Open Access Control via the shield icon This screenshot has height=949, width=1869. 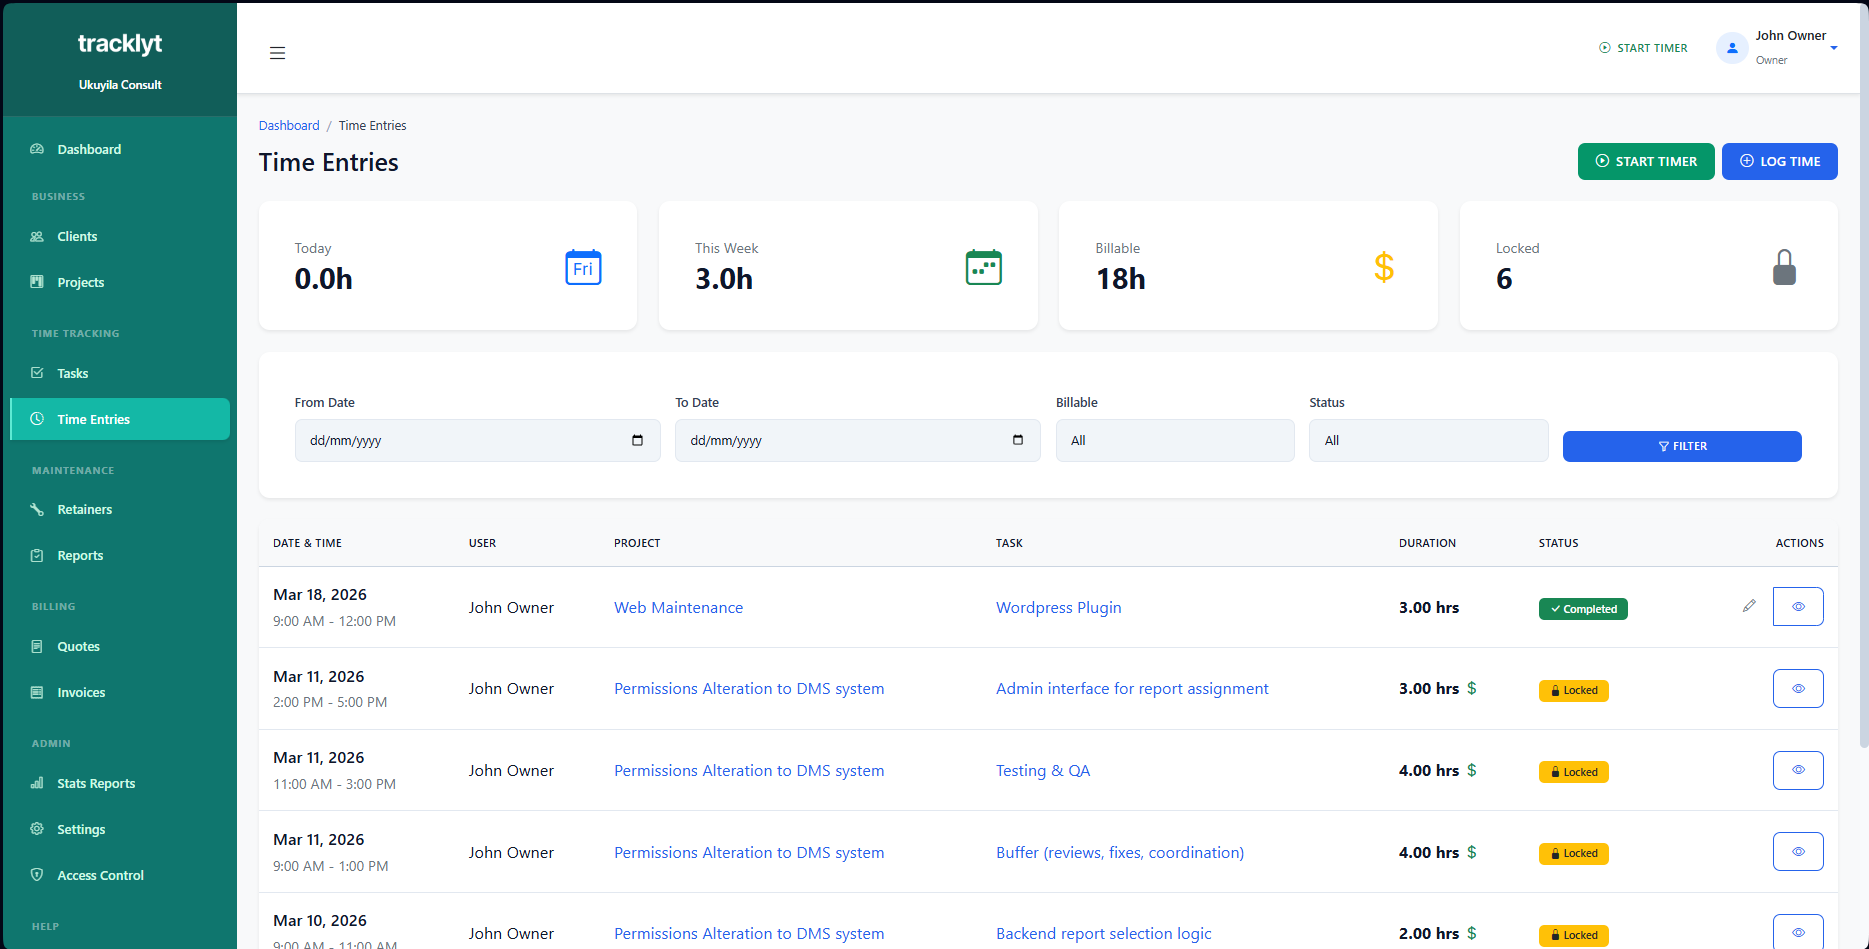point(36,875)
